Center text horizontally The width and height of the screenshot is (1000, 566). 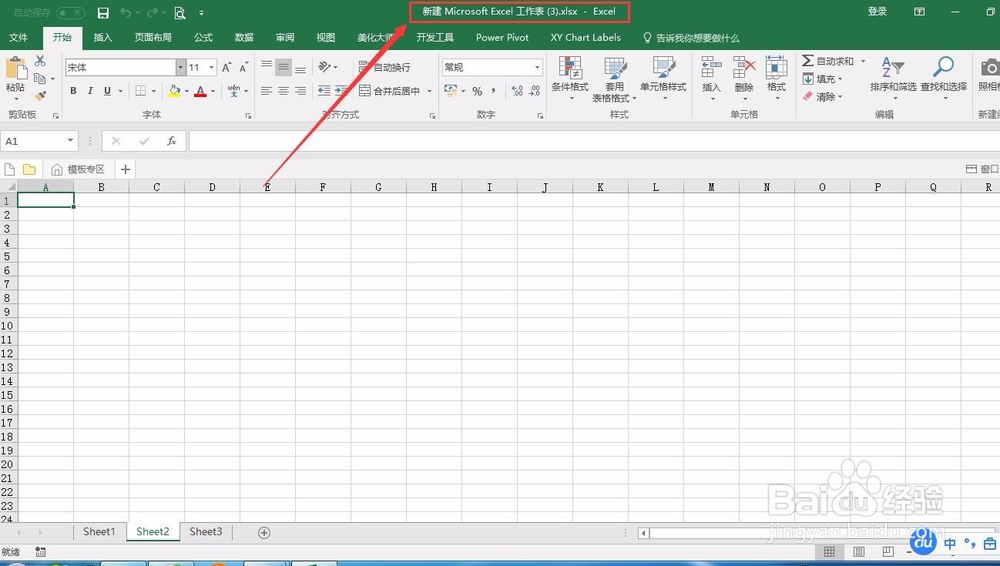[283, 91]
